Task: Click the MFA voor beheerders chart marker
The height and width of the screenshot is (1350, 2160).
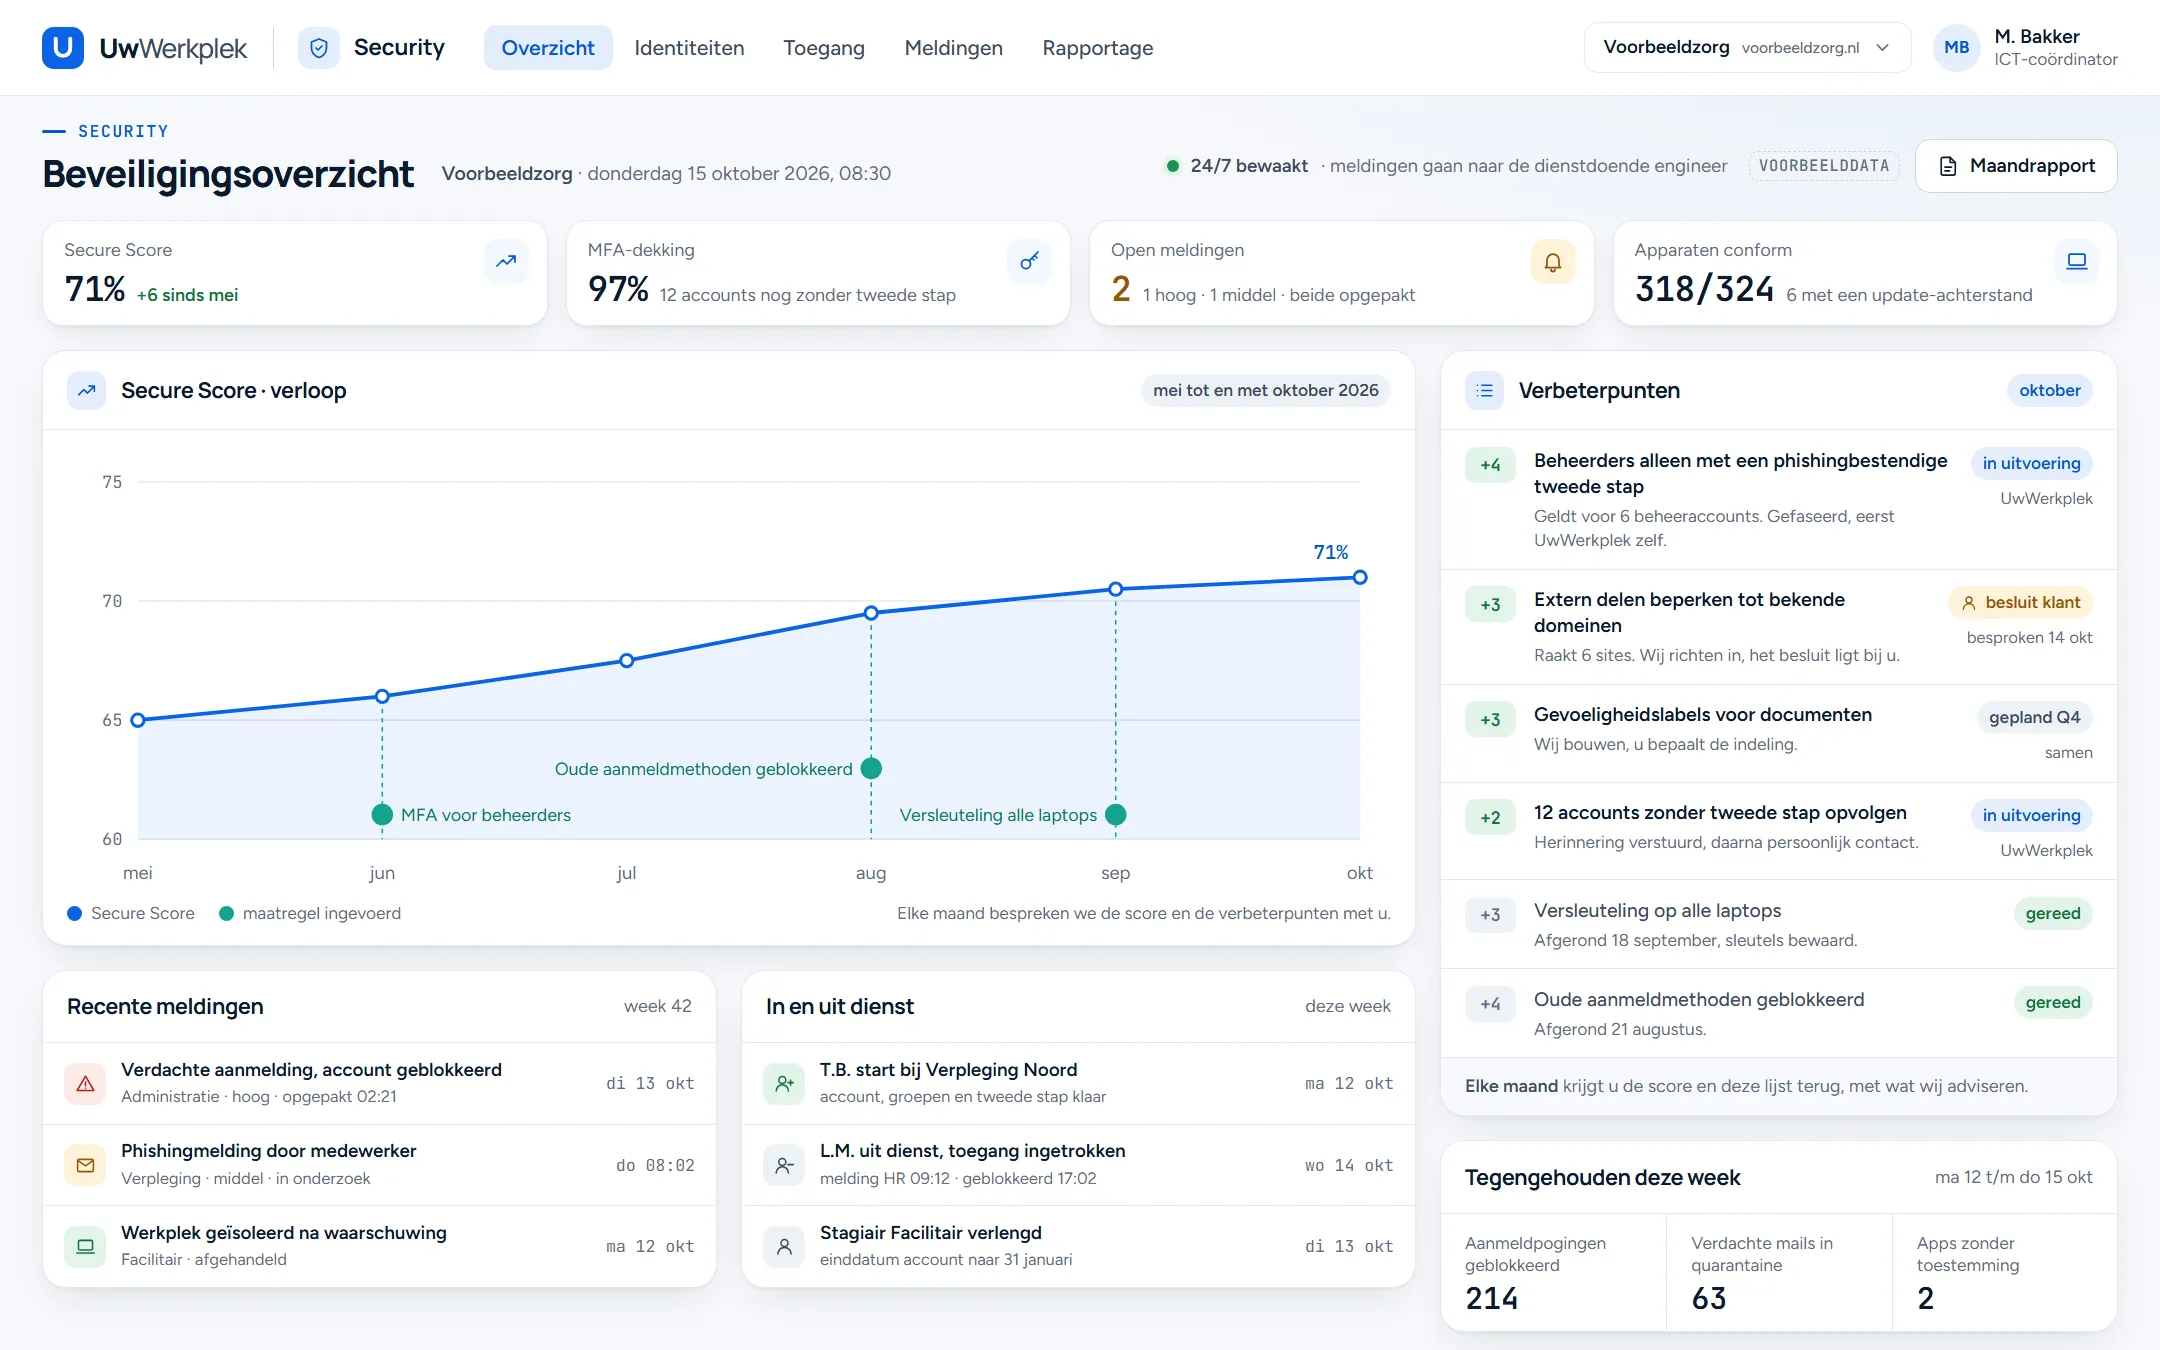Action: 382,815
